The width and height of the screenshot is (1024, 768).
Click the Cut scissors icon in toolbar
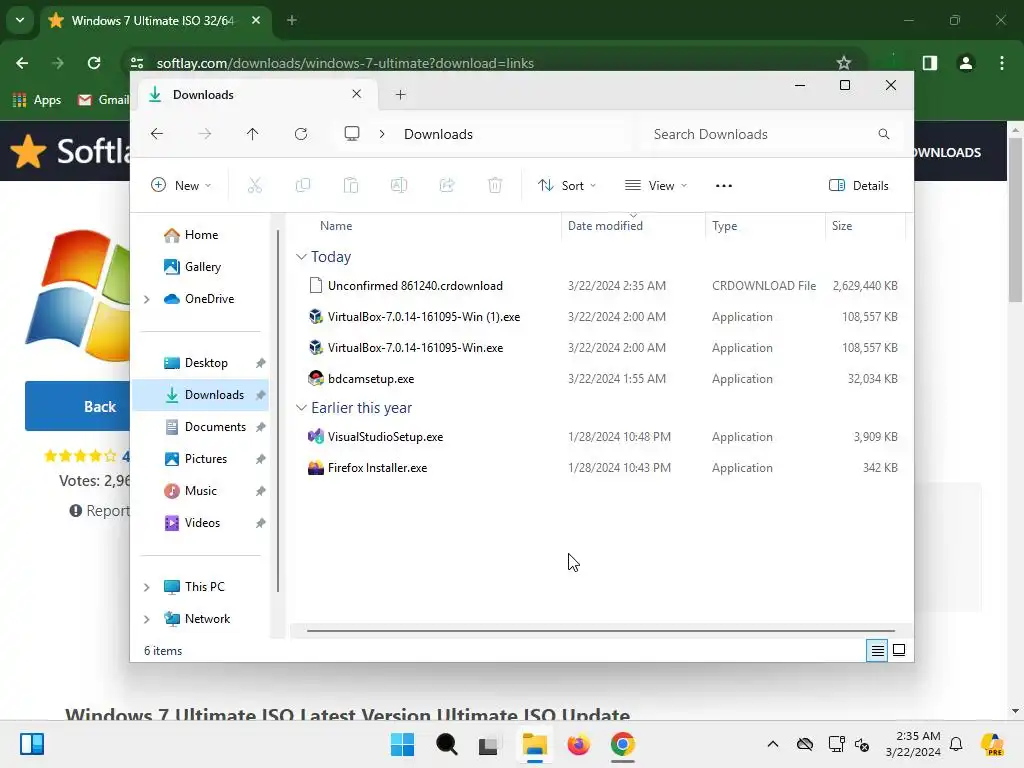coord(255,185)
